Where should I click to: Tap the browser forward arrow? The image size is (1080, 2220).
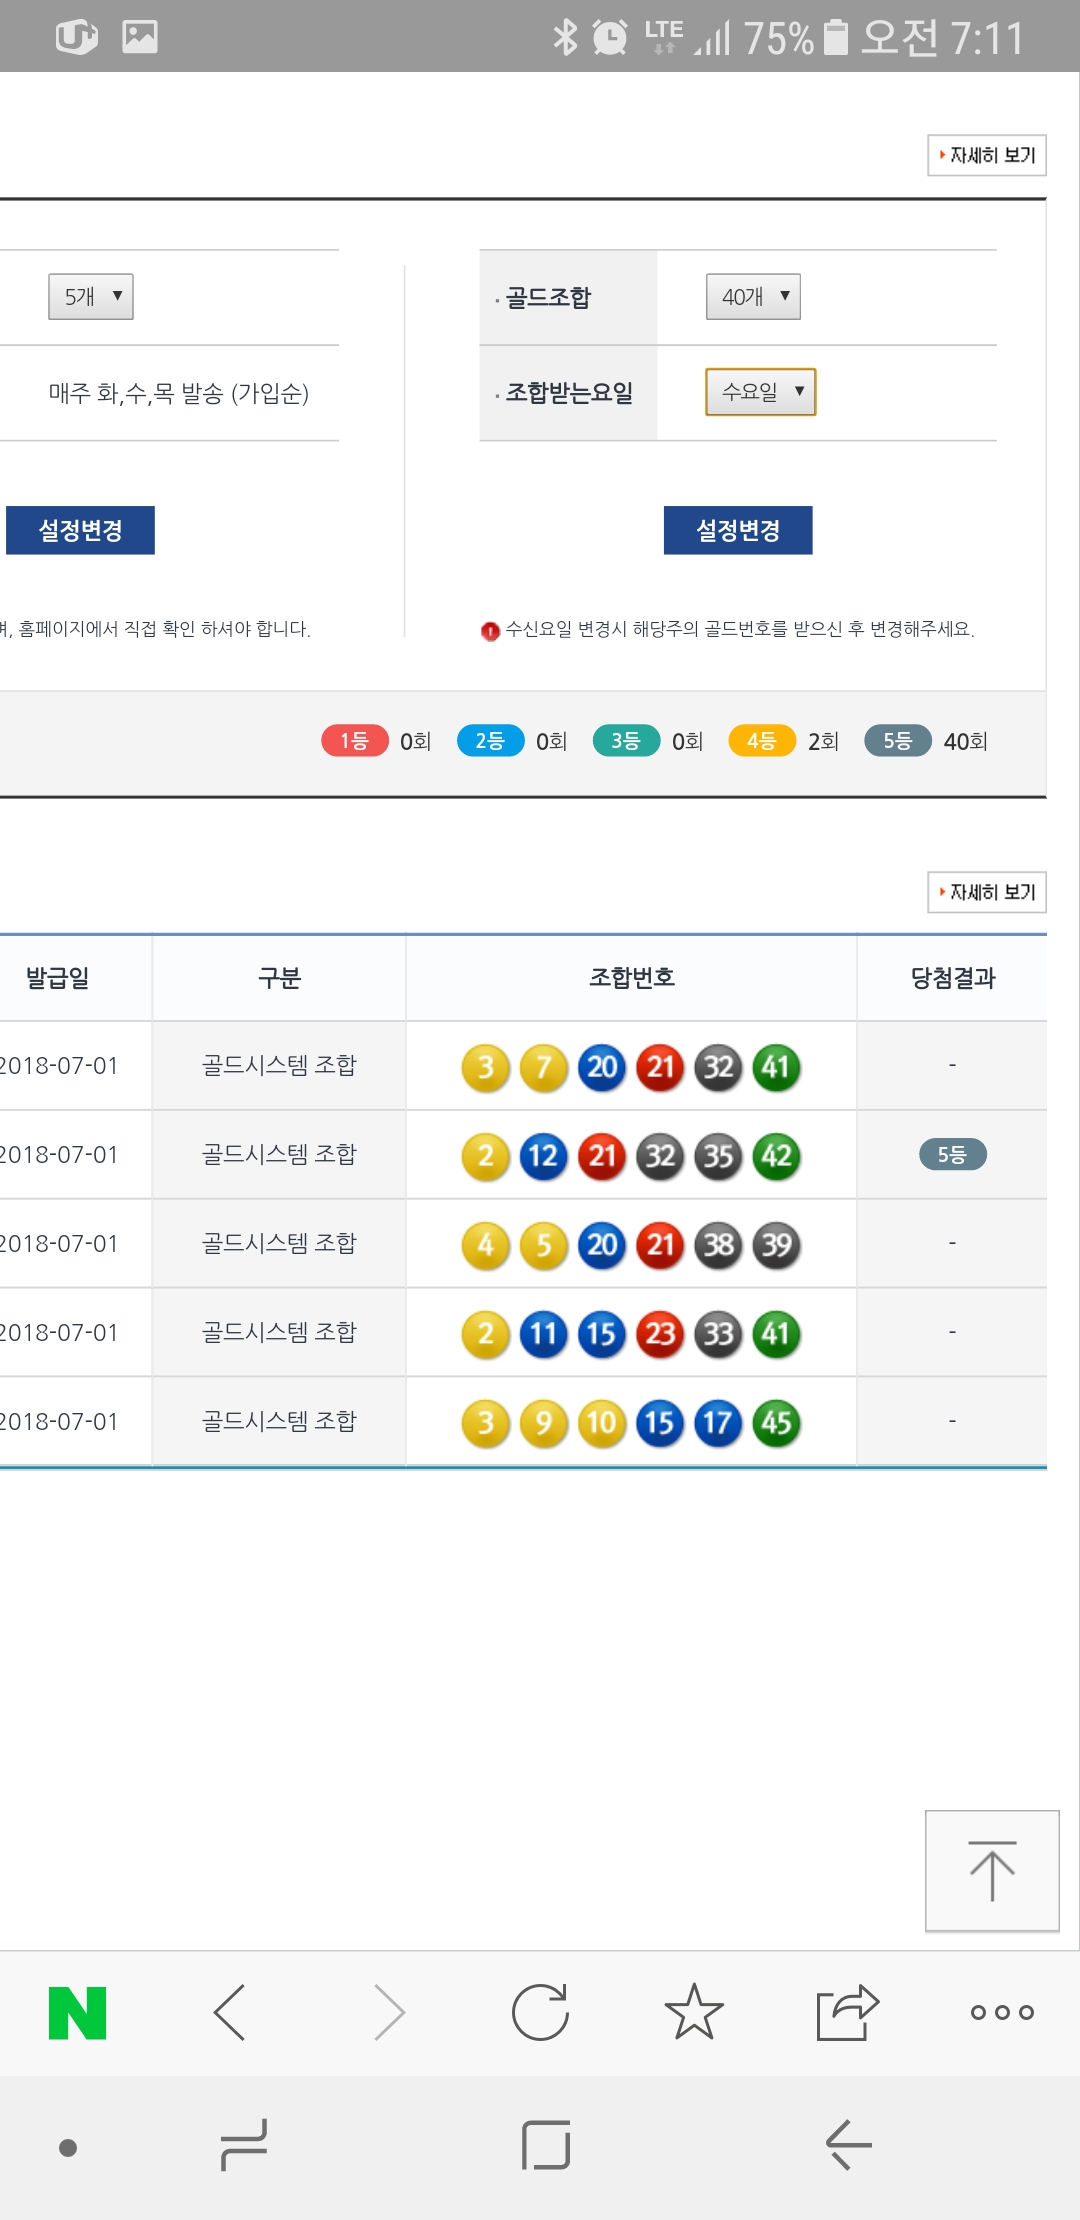[x=388, y=2012]
